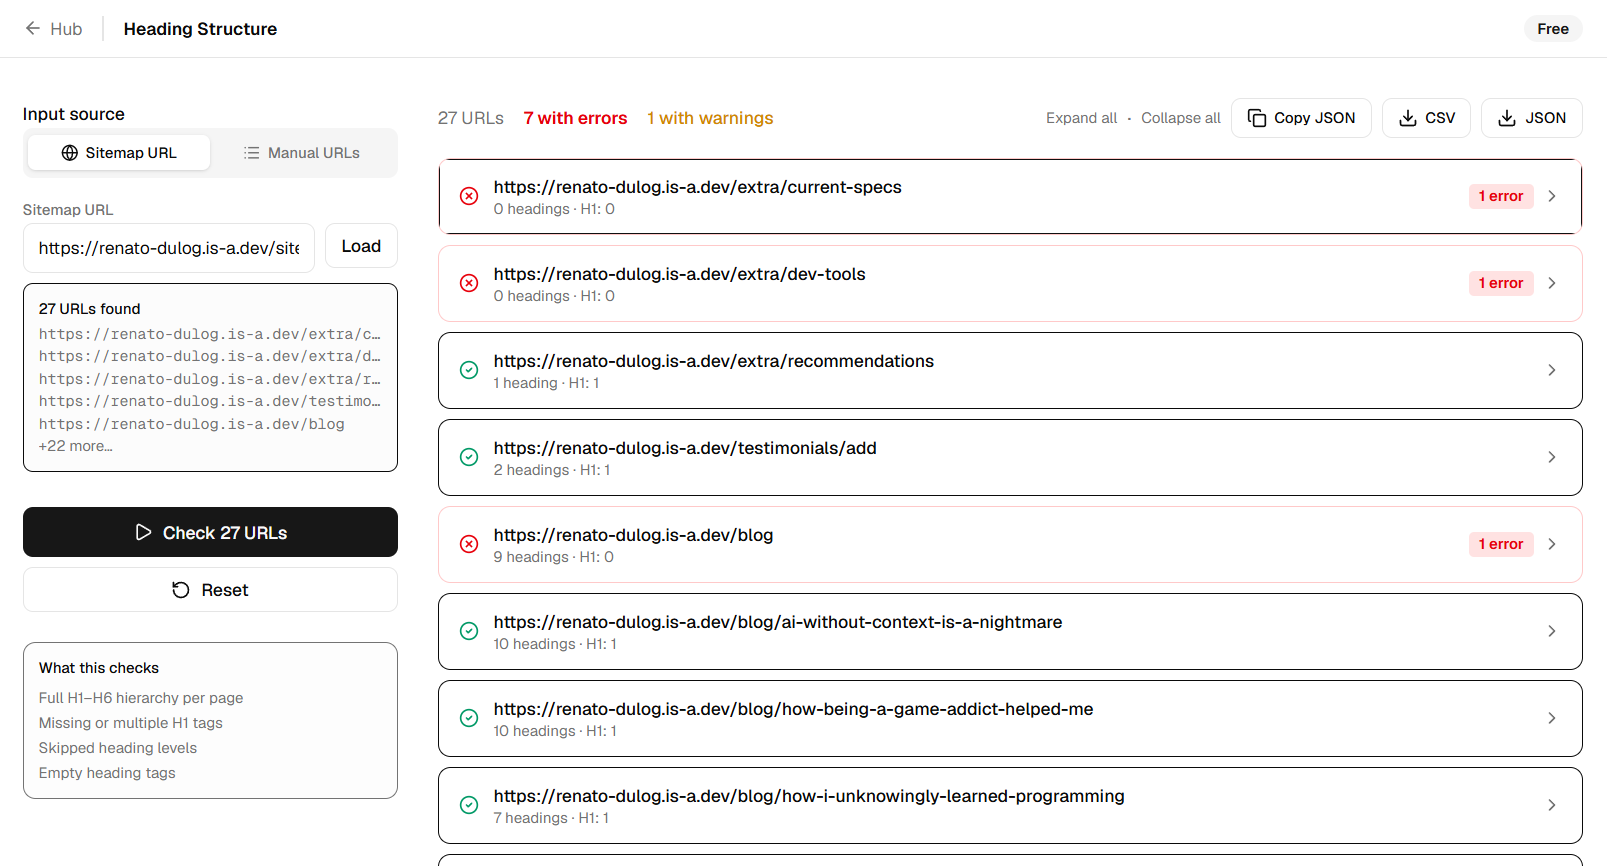Screen dimensions: 1607x866
Task: Filter results by 7 with errors
Action: pos(575,118)
